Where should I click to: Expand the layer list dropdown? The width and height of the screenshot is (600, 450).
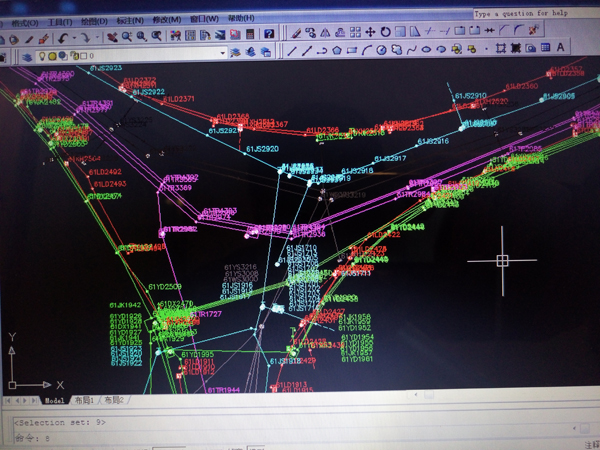222,54
